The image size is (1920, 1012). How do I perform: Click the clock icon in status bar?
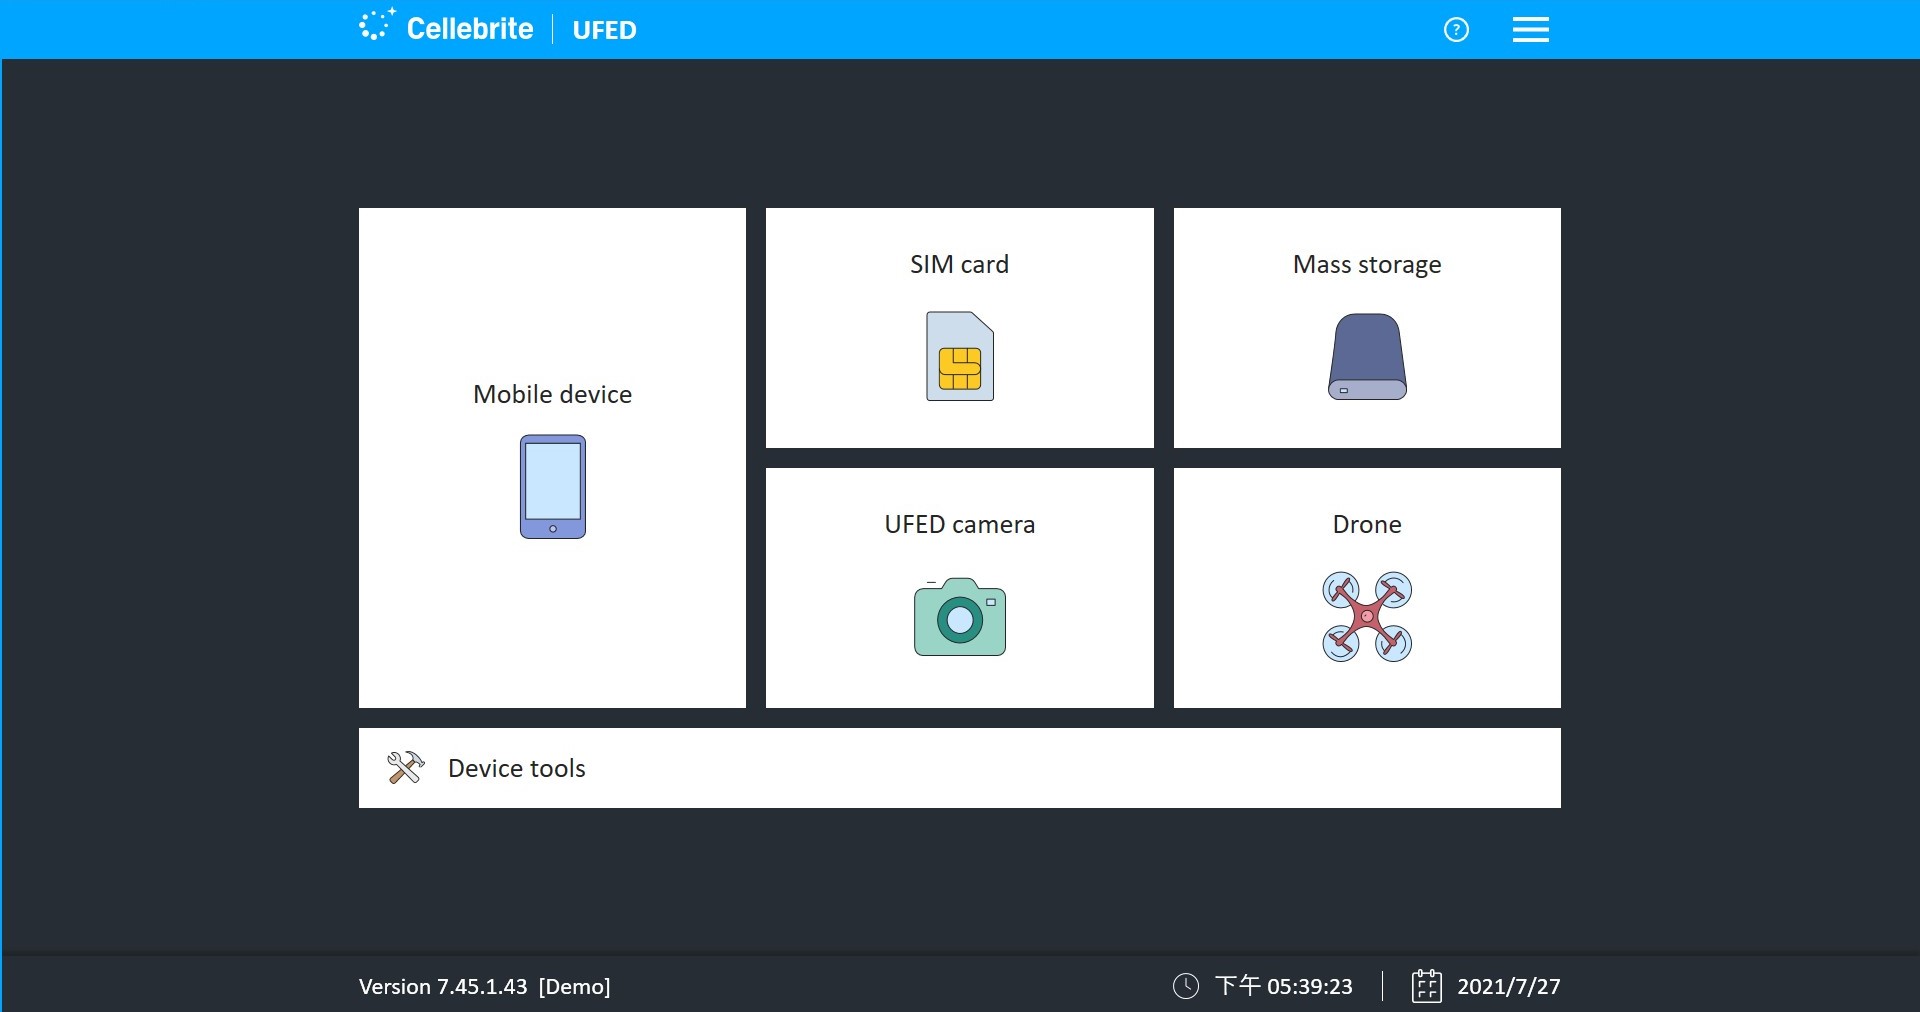[x=1186, y=986]
